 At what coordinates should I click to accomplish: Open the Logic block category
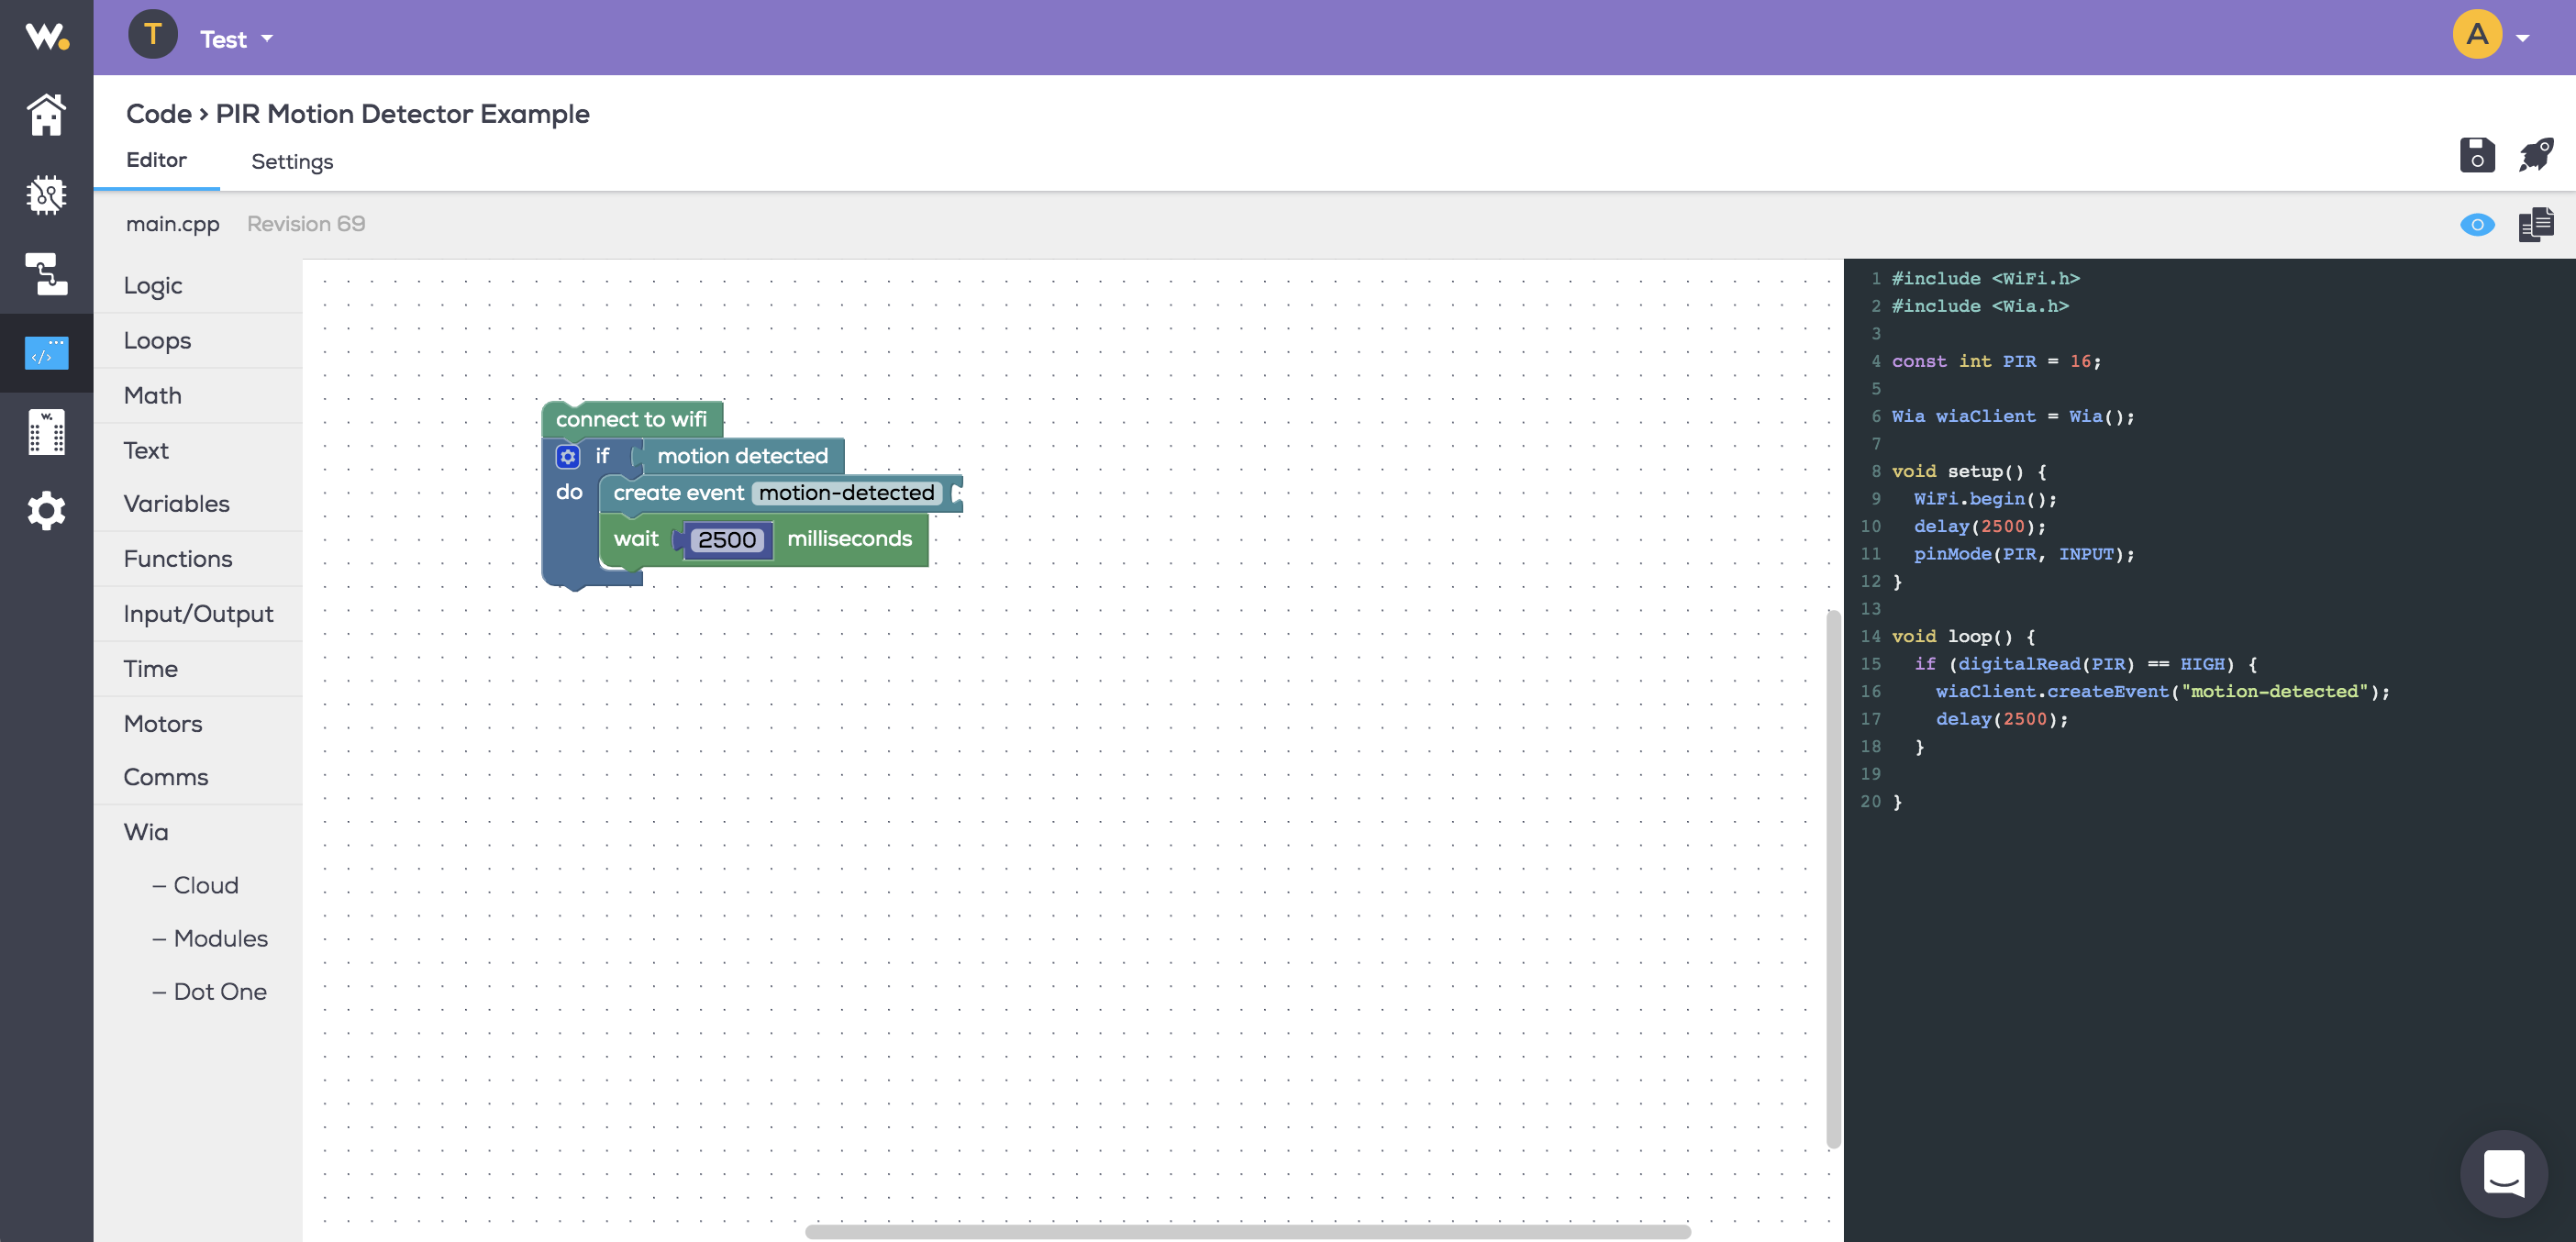pyautogui.click(x=198, y=286)
